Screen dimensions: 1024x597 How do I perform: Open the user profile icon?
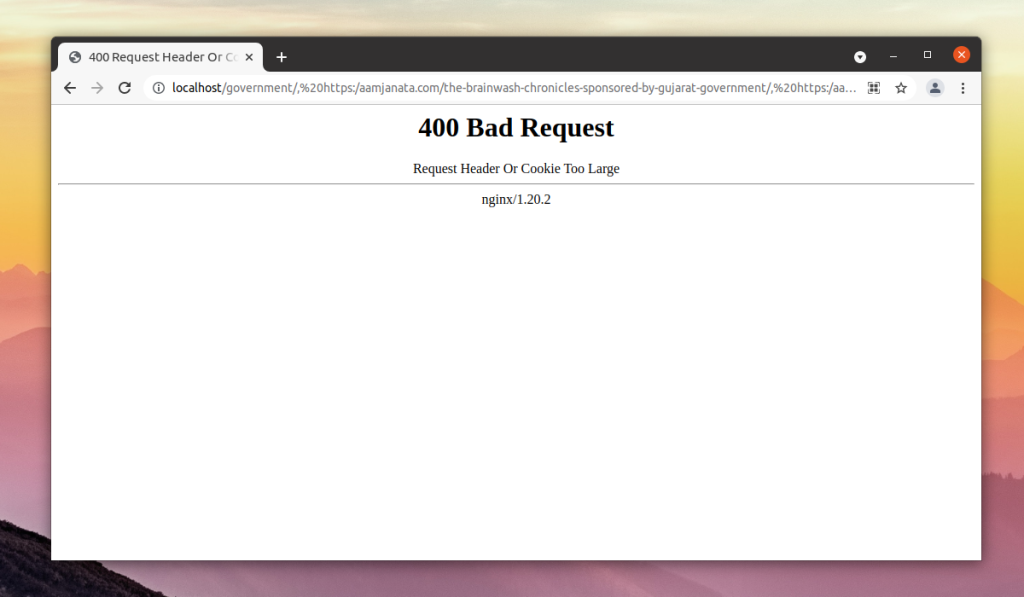coord(935,88)
